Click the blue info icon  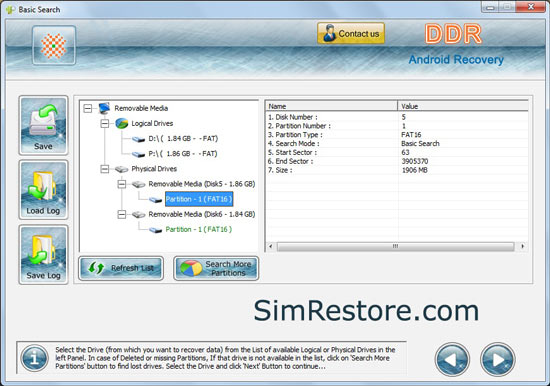click(x=34, y=358)
